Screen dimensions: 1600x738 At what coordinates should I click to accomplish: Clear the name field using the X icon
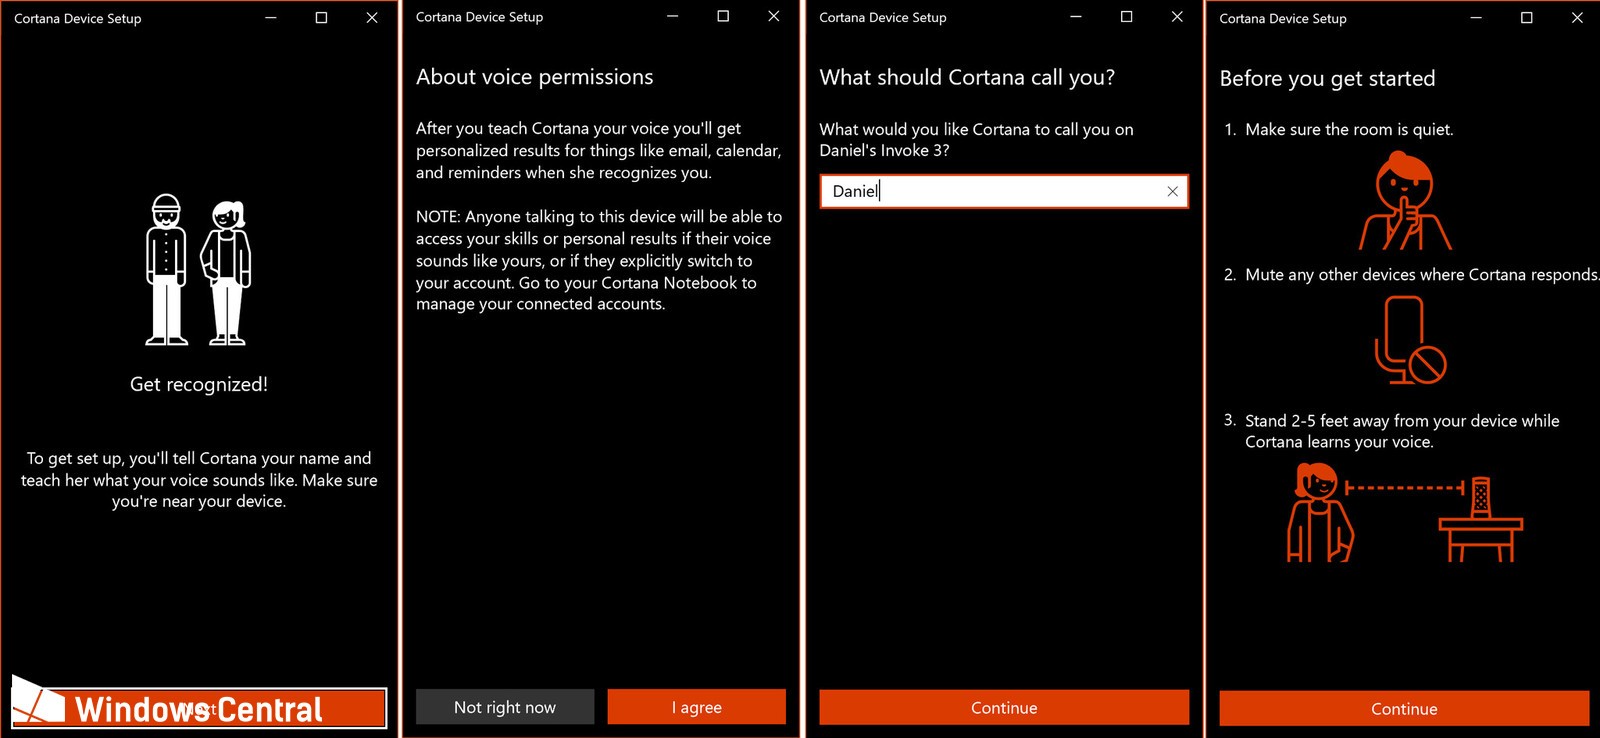(1172, 191)
